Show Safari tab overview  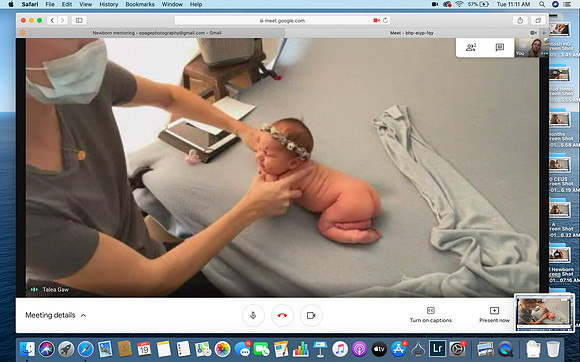coord(538,20)
